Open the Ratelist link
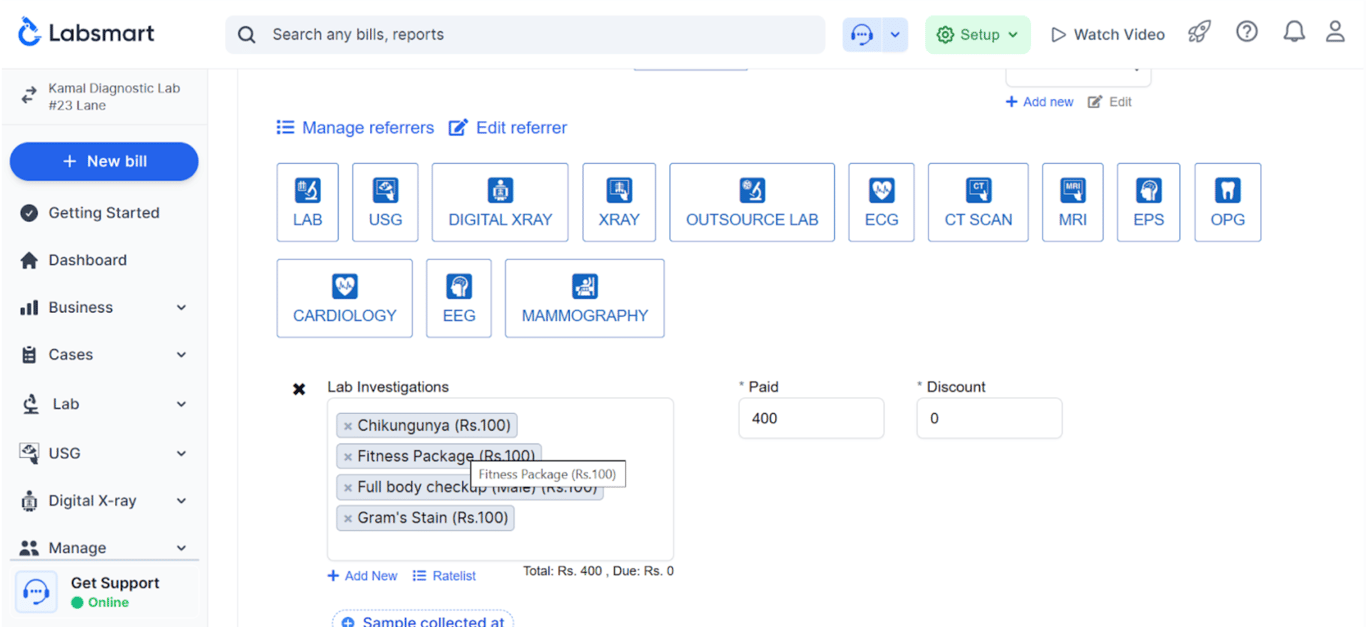The image size is (1366, 627). coord(444,575)
